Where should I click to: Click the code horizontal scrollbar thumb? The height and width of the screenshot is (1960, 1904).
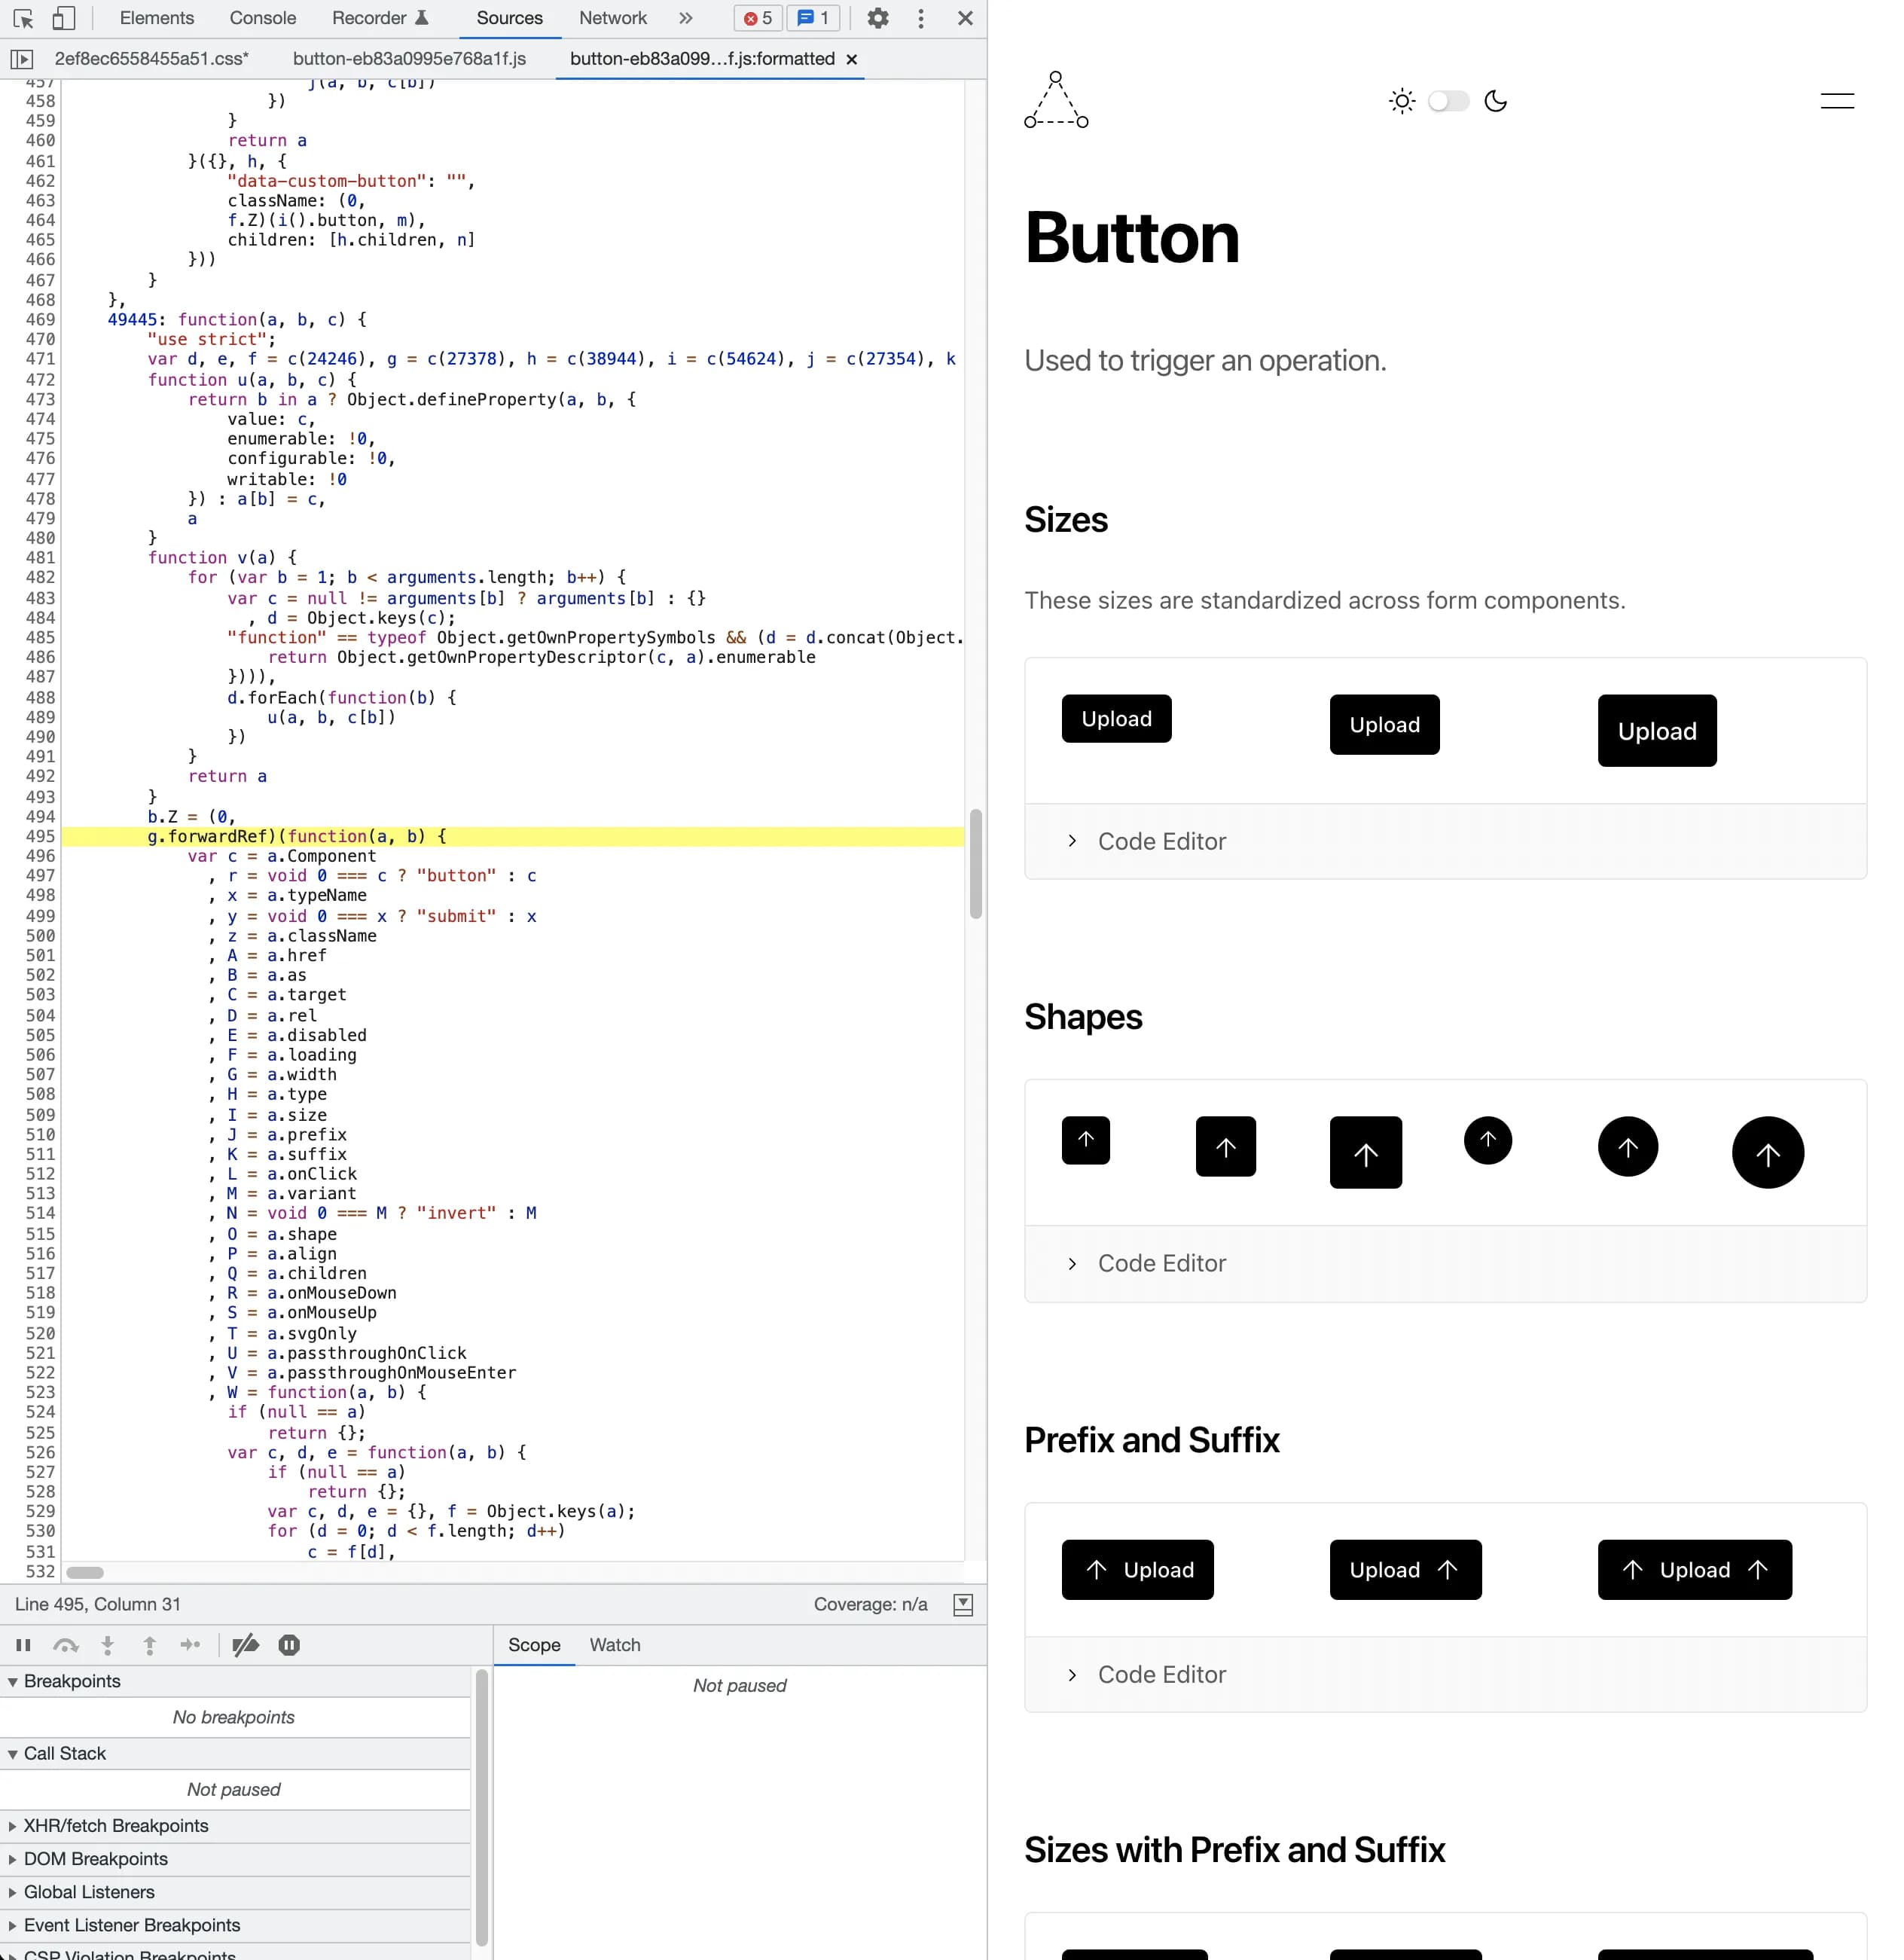(x=85, y=1572)
